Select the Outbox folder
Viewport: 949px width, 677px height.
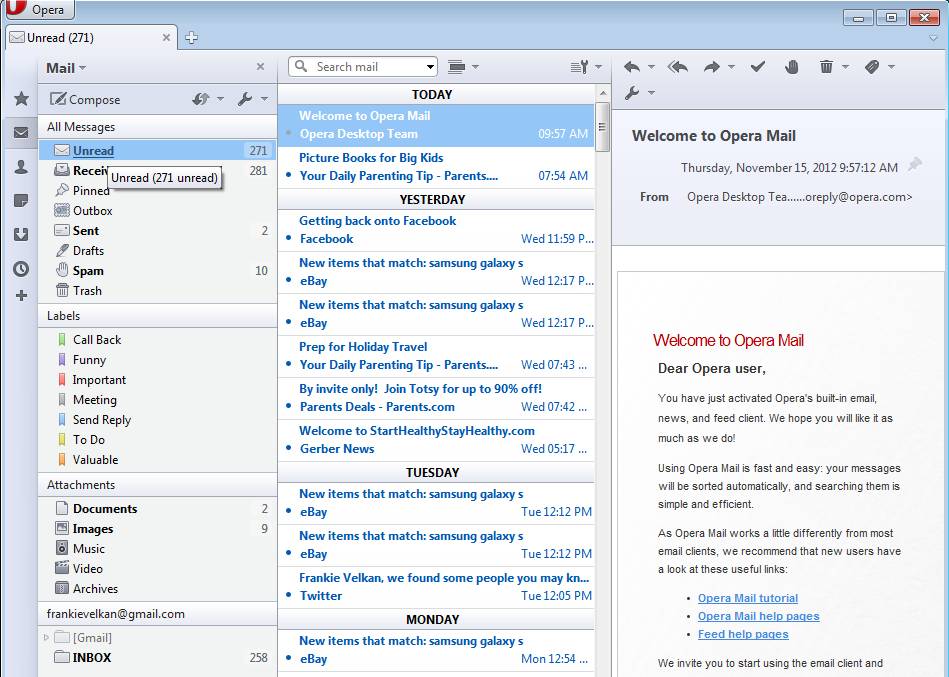click(x=157, y=211)
